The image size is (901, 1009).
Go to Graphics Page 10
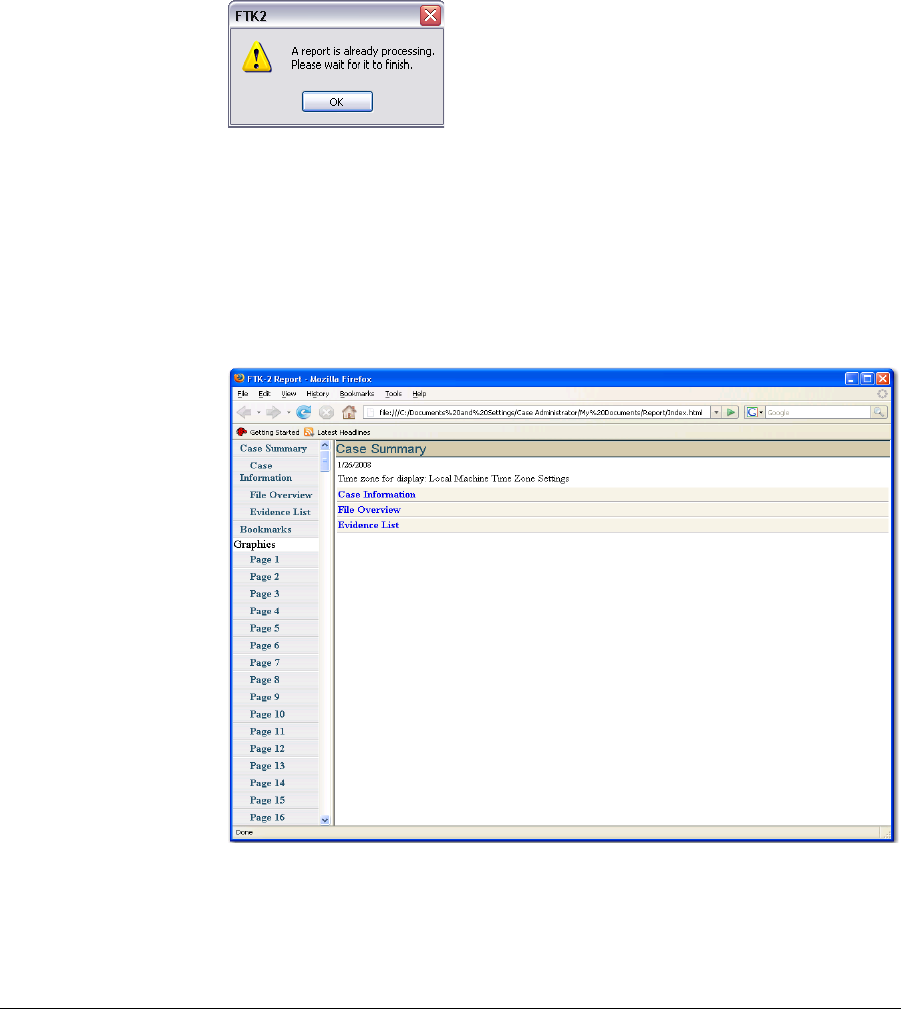point(267,714)
